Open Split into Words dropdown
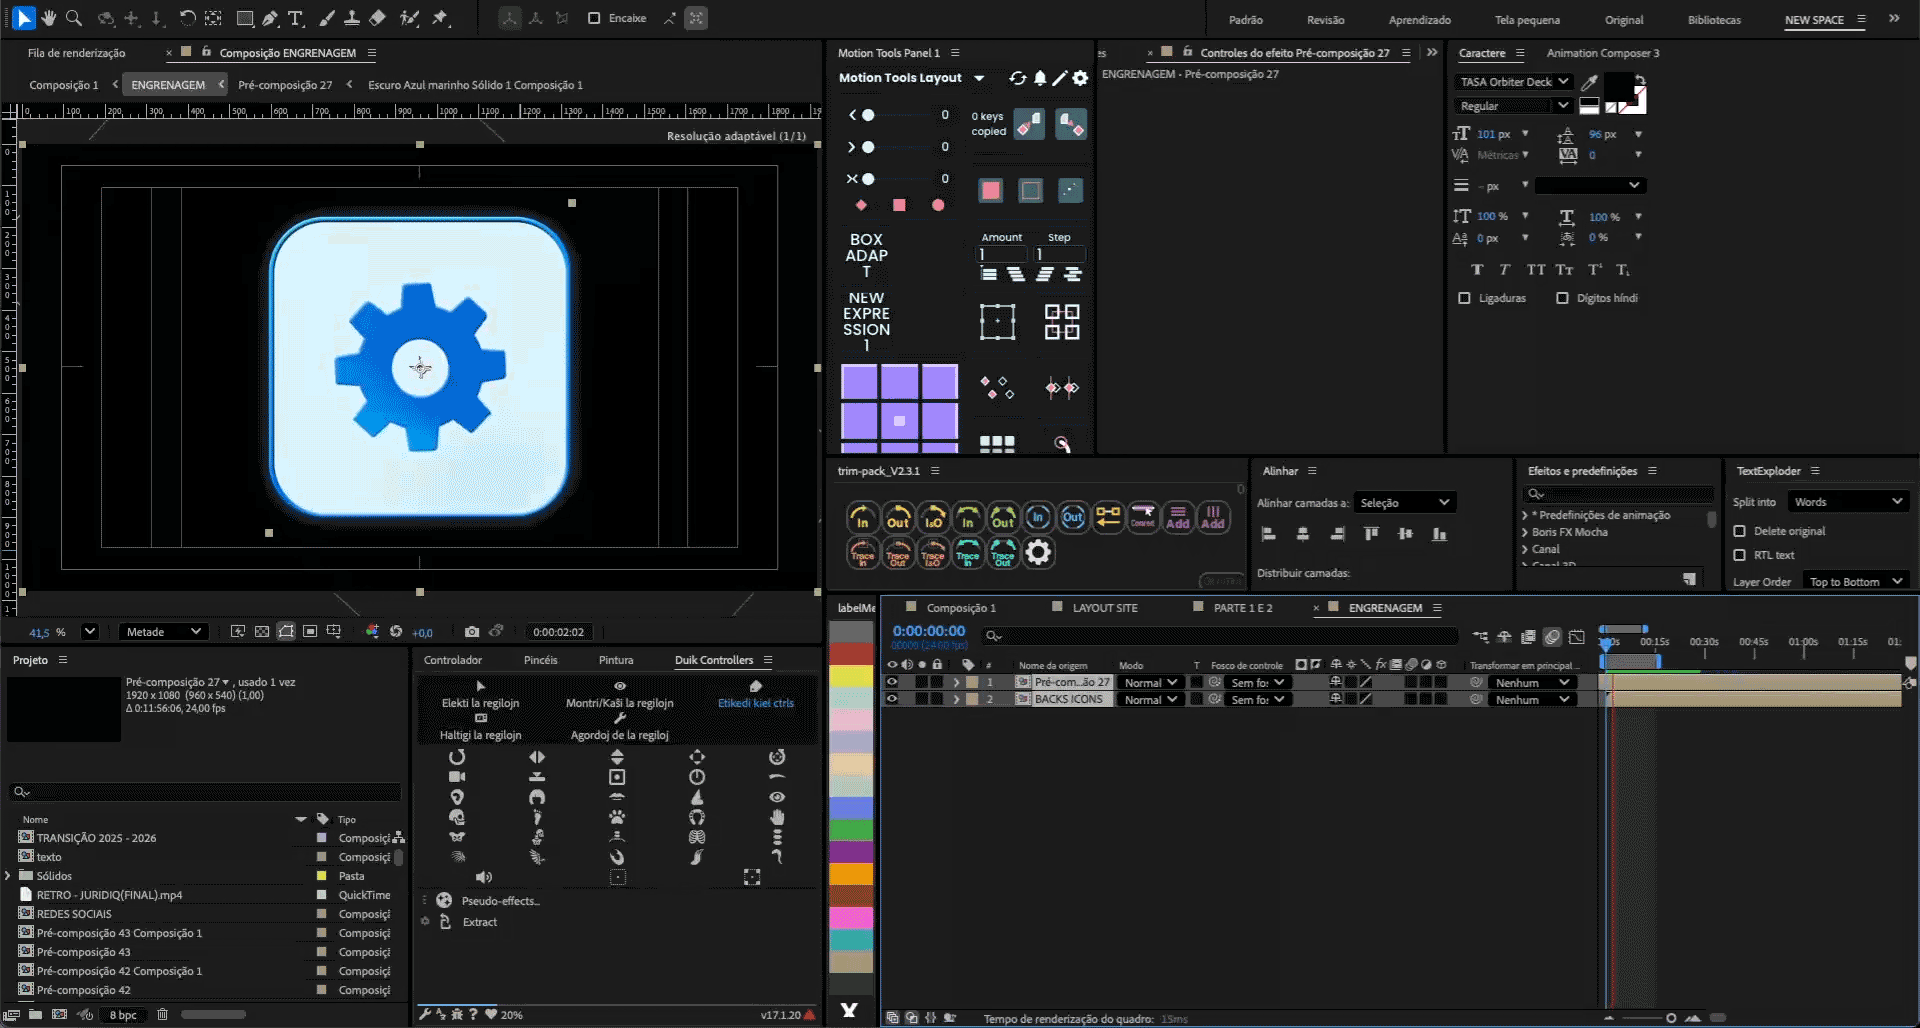The width and height of the screenshot is (1920, 1028). click(x=1848, y=502)
